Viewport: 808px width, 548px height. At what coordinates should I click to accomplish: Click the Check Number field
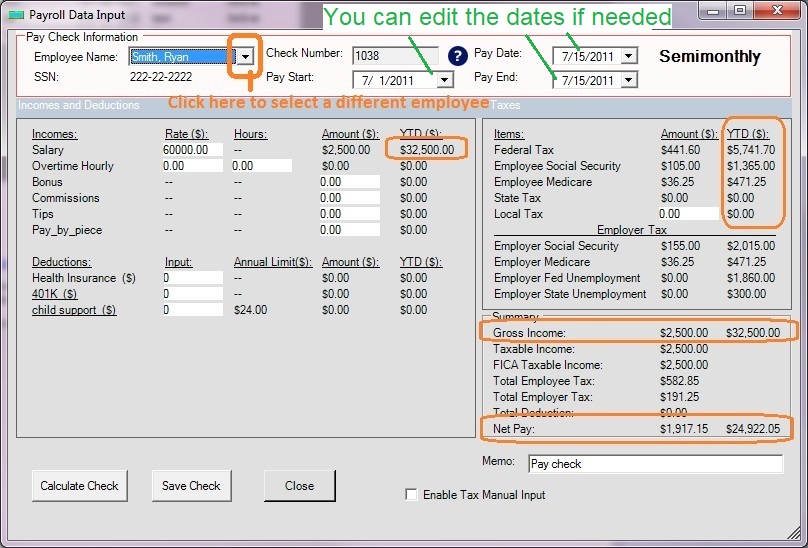[x=395, y=56]
